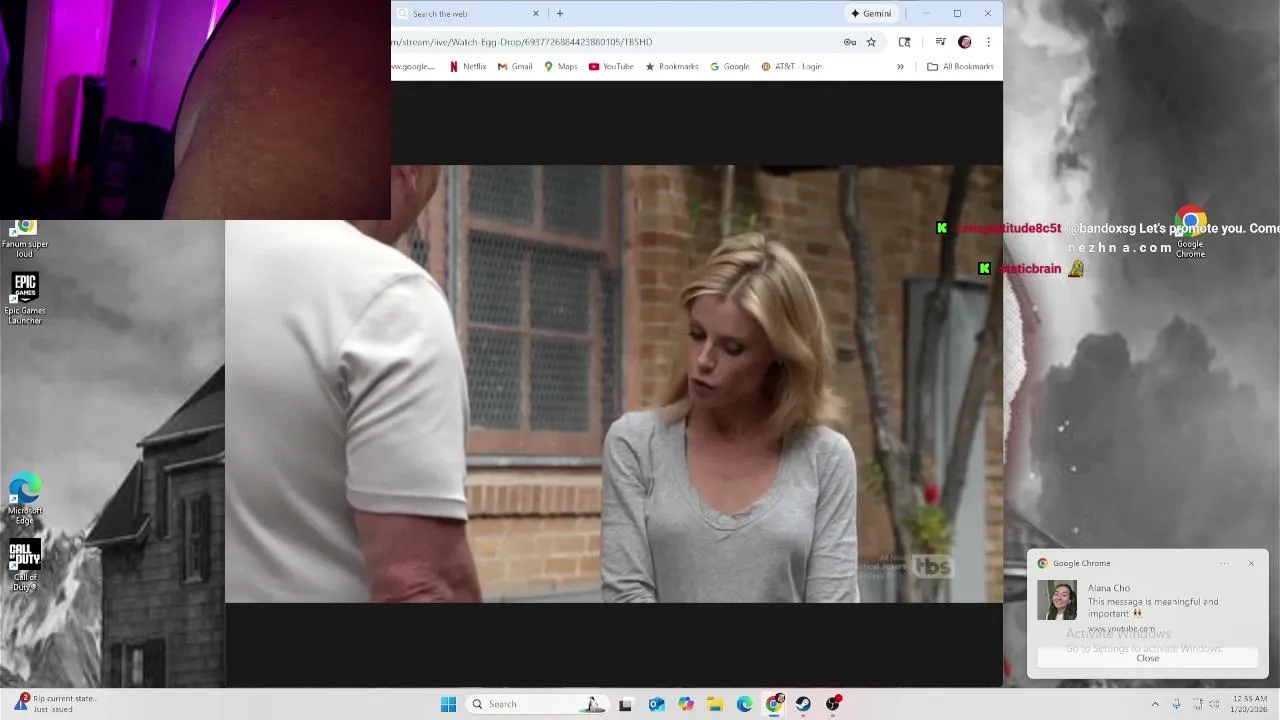Open the OBS icon in taskbar
Viewport: 1280px width, 720px height.
click(833, 704)
